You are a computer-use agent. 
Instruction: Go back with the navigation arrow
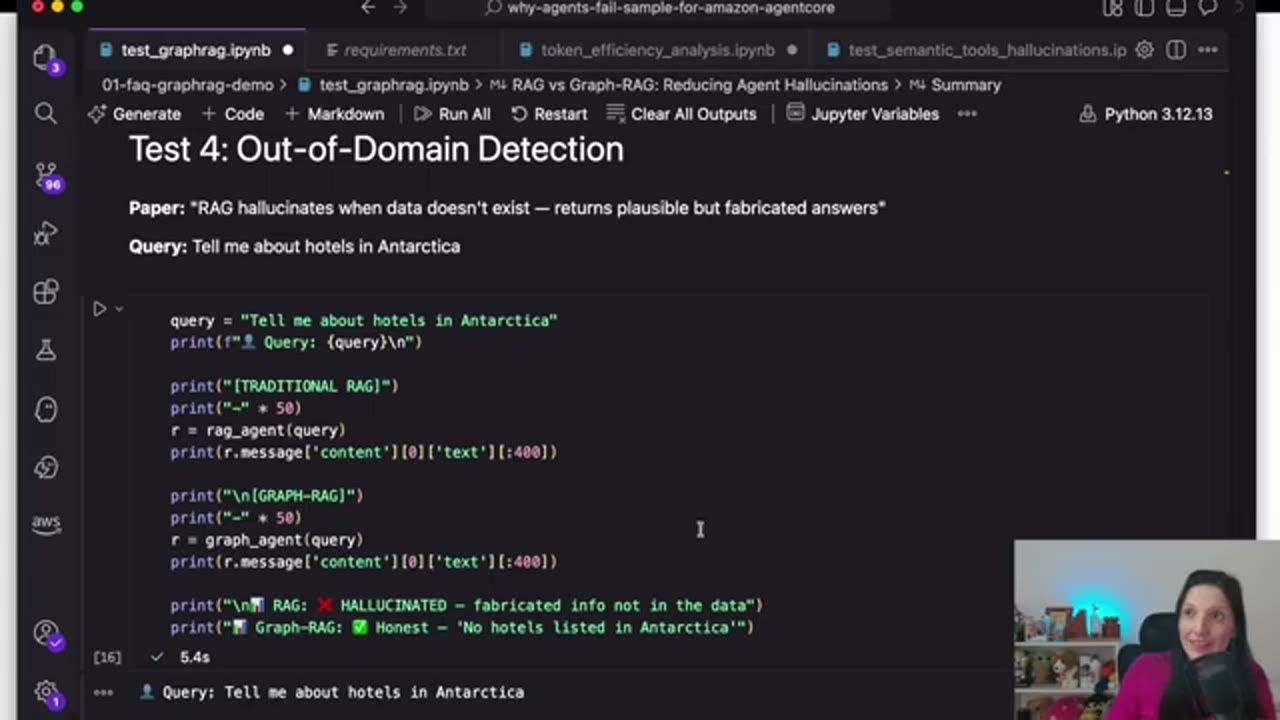point(368,8)
